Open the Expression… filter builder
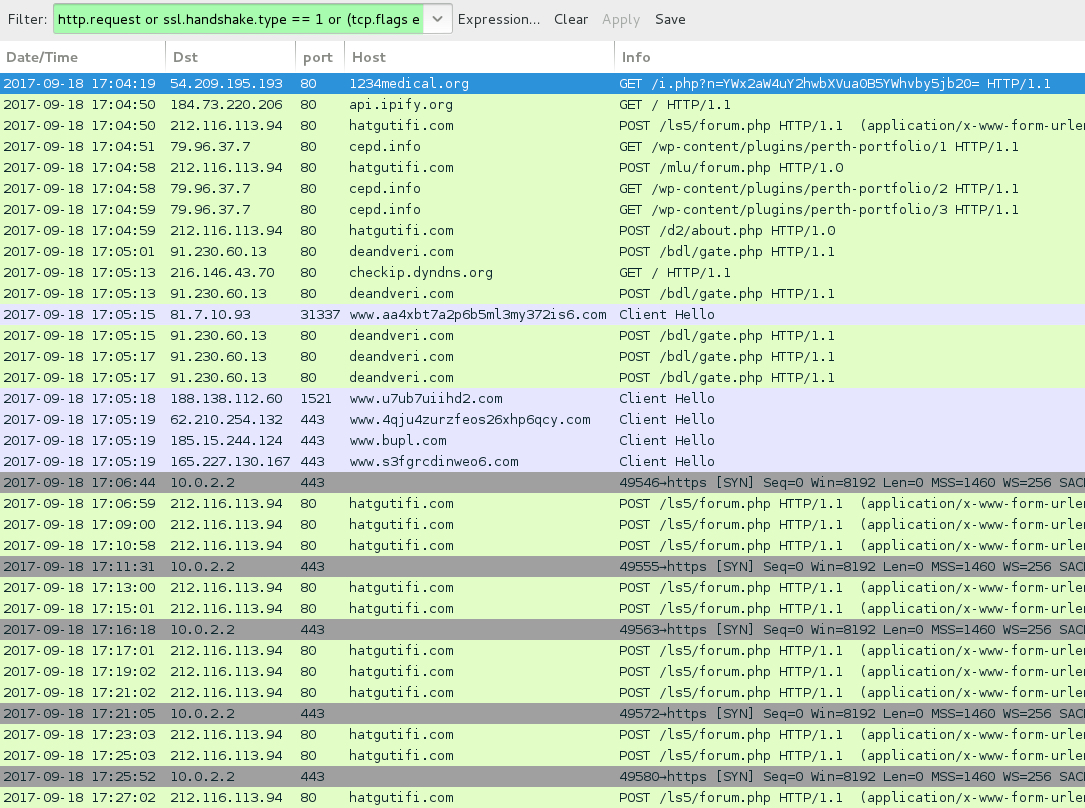Viewport: 1085px width, 808px height. coord(499,19)
